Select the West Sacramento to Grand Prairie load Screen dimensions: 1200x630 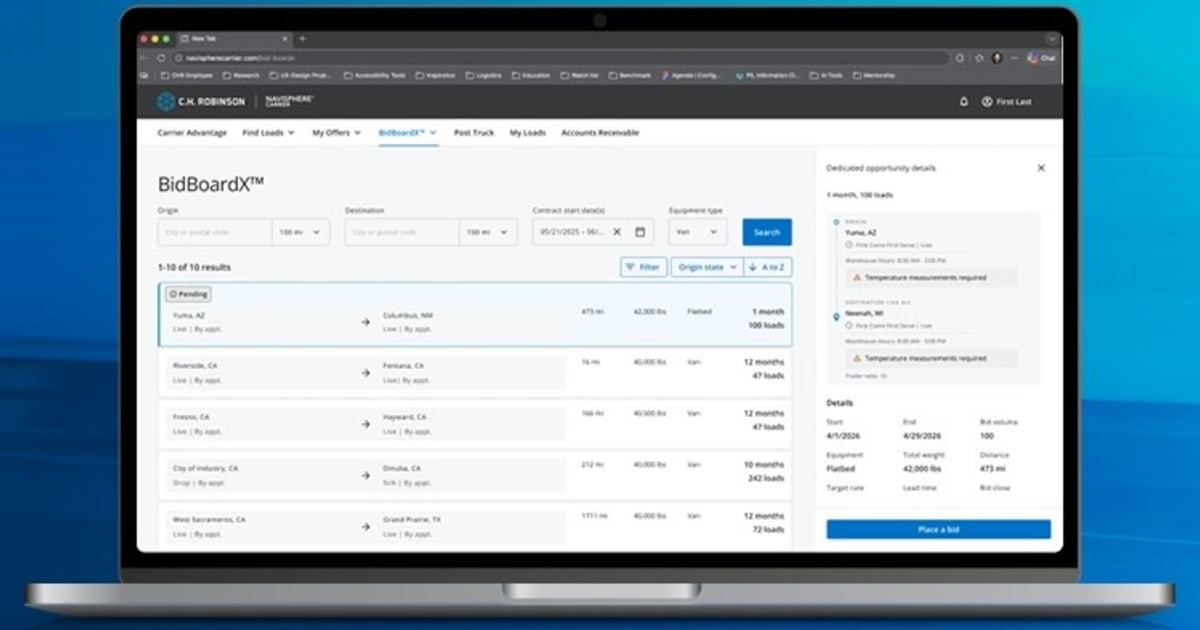tap(475, 526)
